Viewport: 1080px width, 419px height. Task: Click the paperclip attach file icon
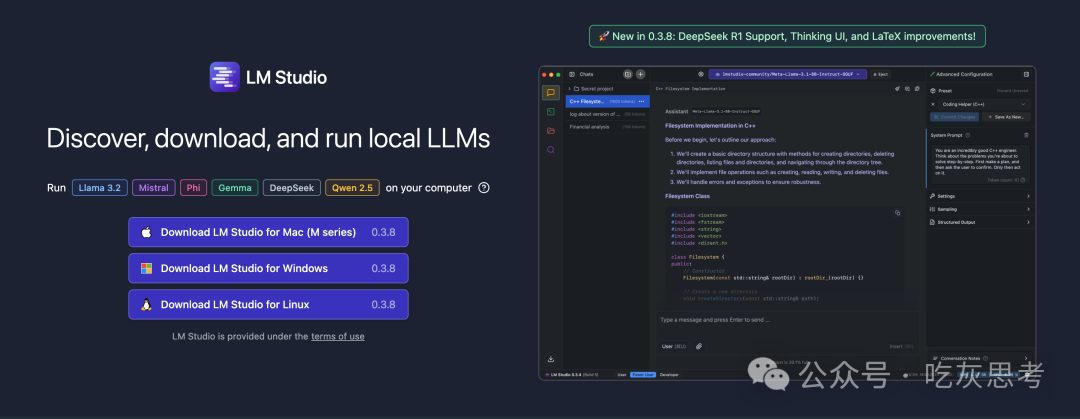coord(698,346)
